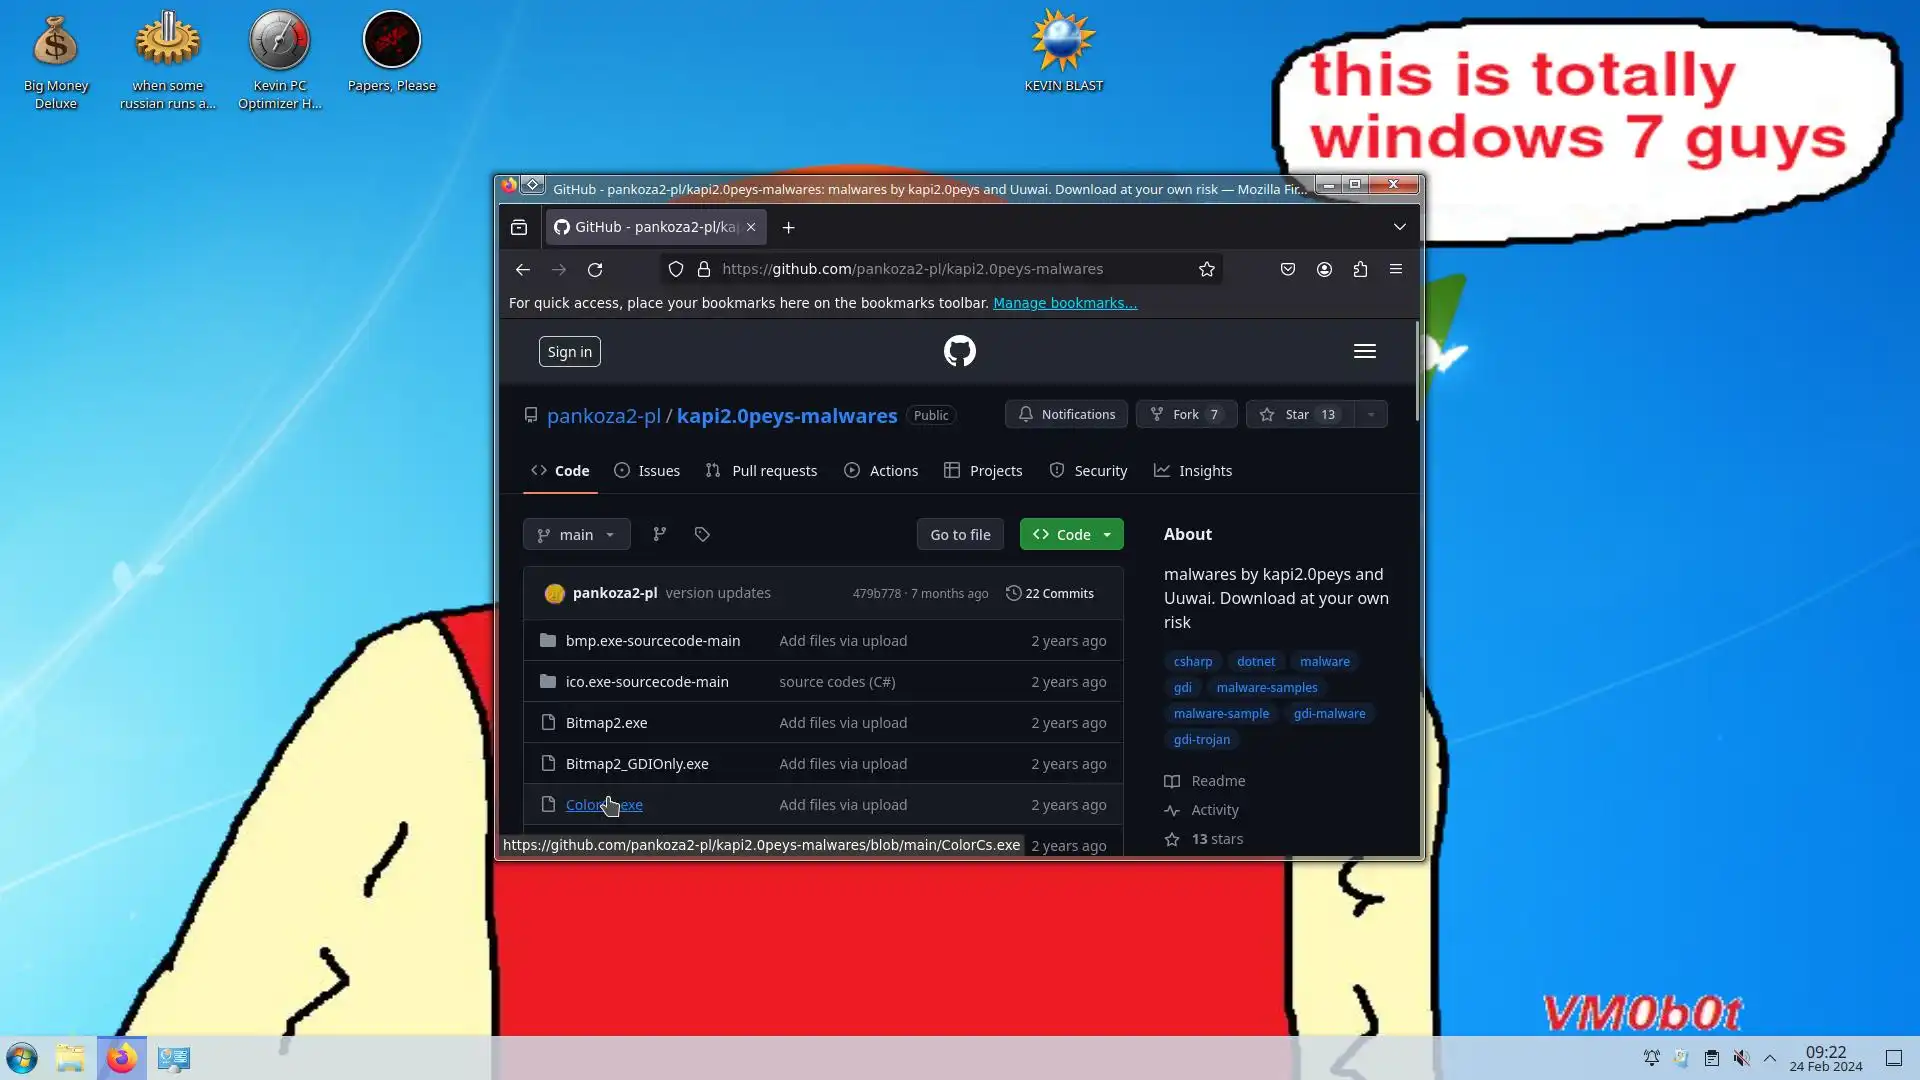Screen dimensions: 1920x1080
Task: Open branches view icon beside main
Action: (659, 534)
